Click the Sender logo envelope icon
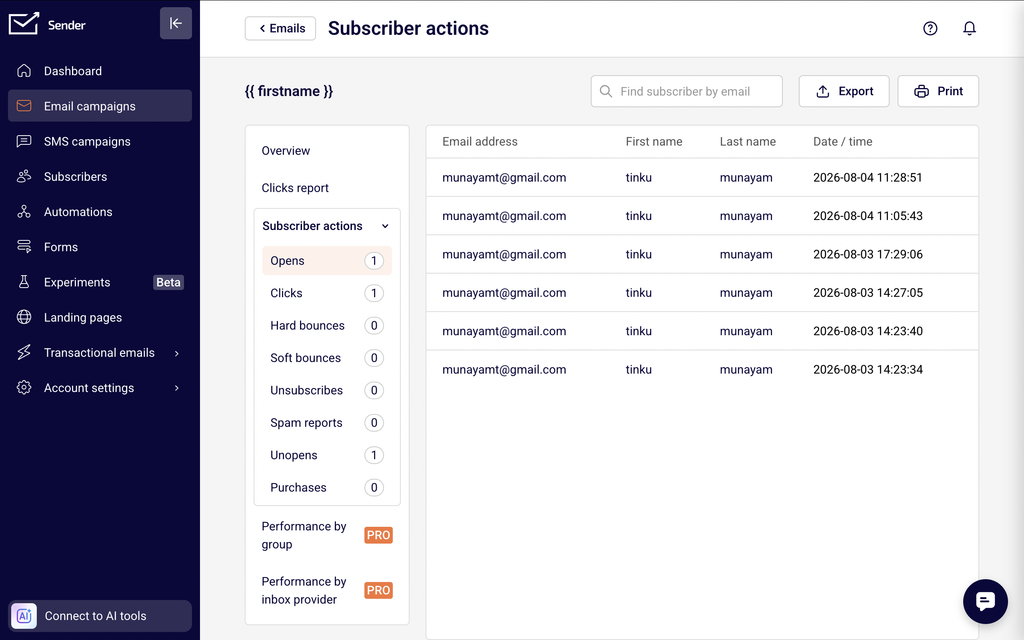The width and height of the screenshot is (1024, 640). 24,24
